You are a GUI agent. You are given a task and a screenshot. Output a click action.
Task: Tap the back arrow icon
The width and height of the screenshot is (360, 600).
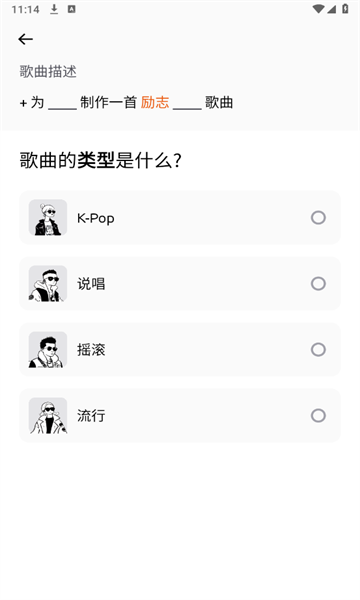click(25, 39)
